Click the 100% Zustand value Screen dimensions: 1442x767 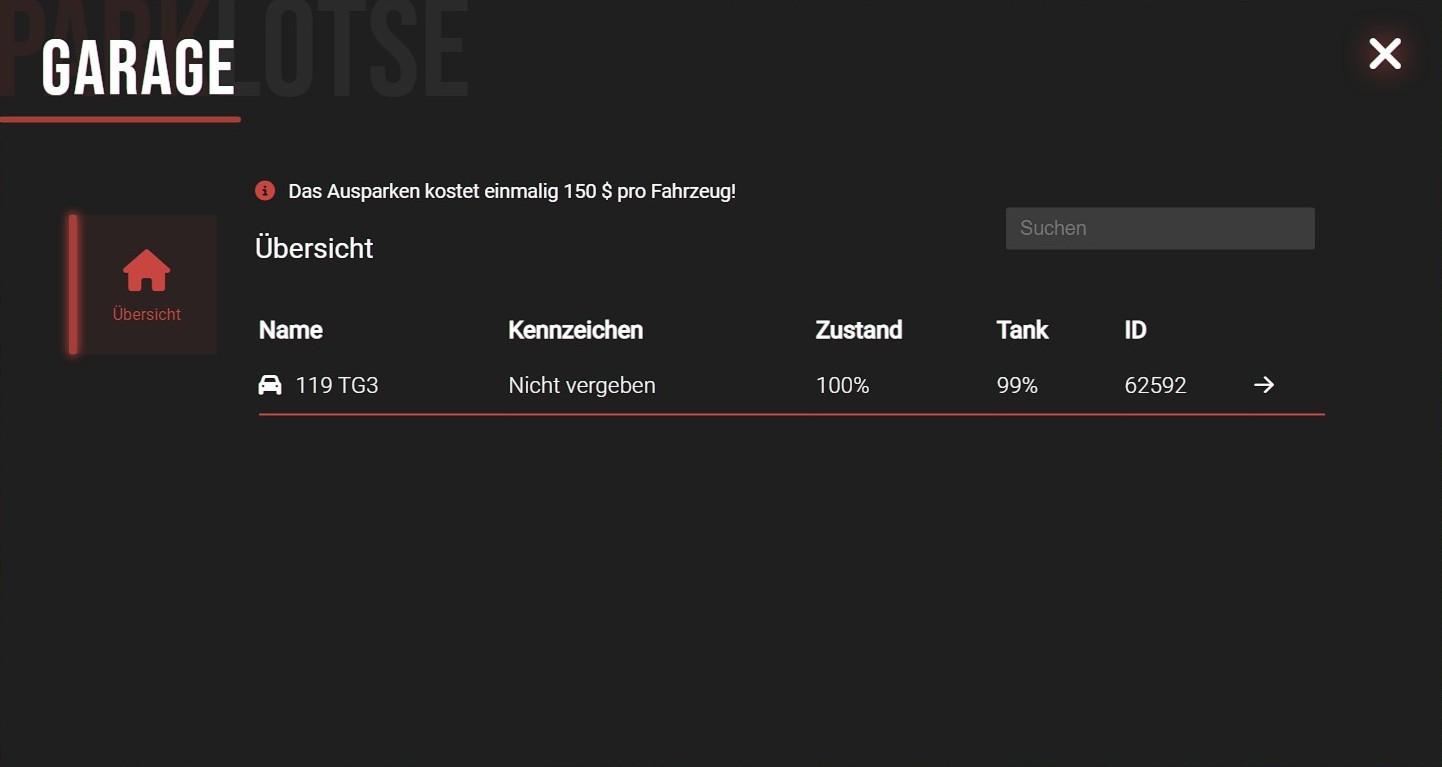click(842, 385)
